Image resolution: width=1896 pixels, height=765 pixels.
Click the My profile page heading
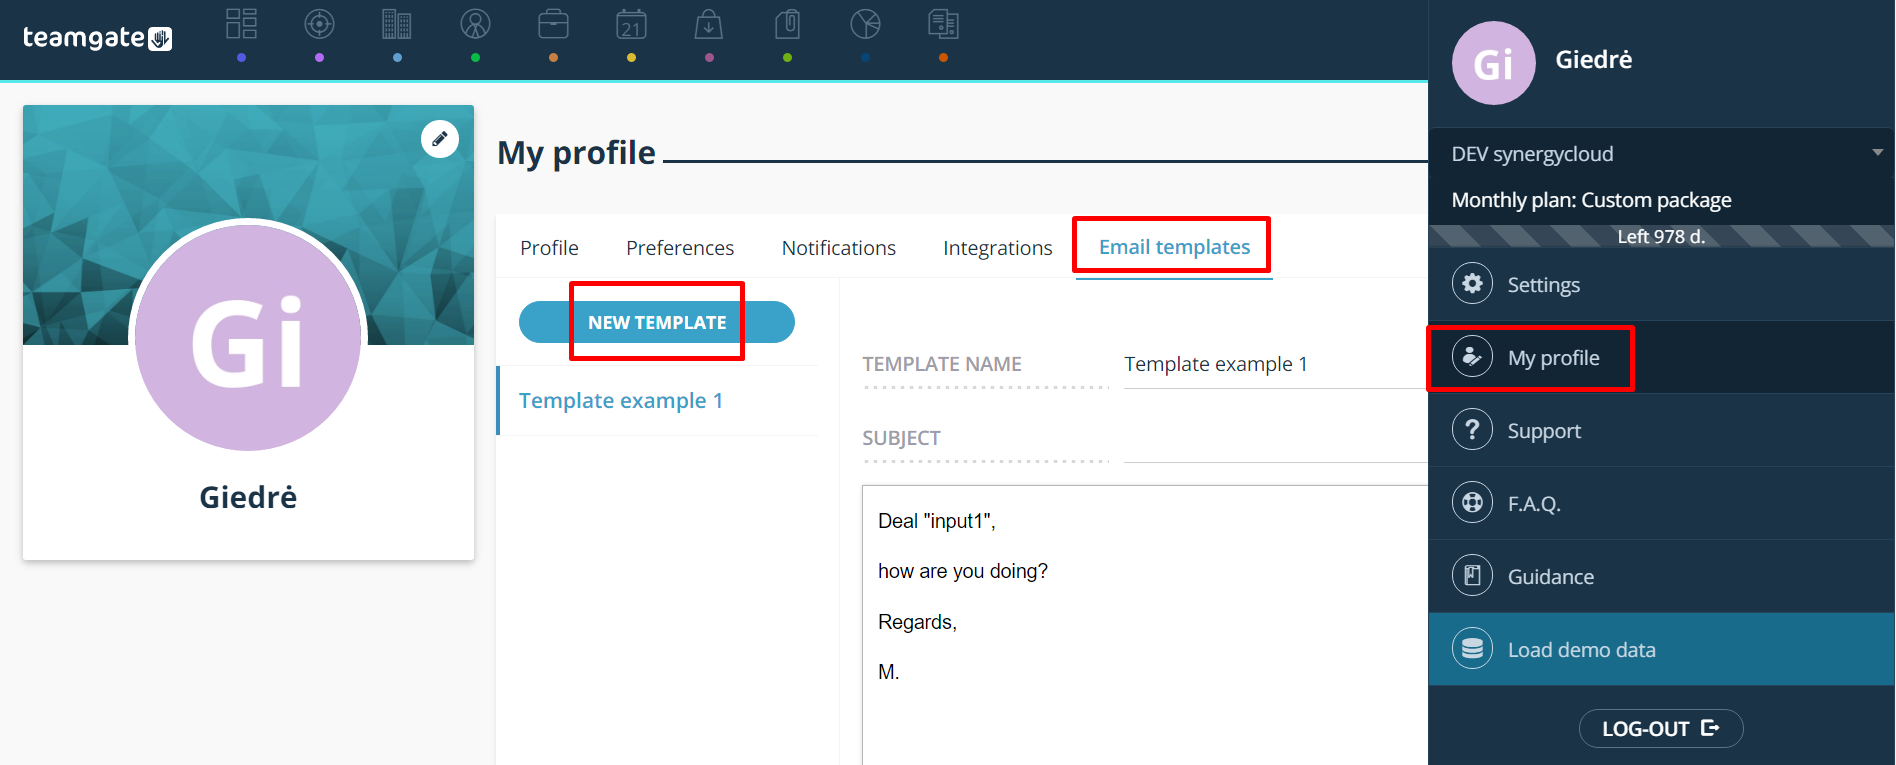pyautogui.click(x=576, y=152)
